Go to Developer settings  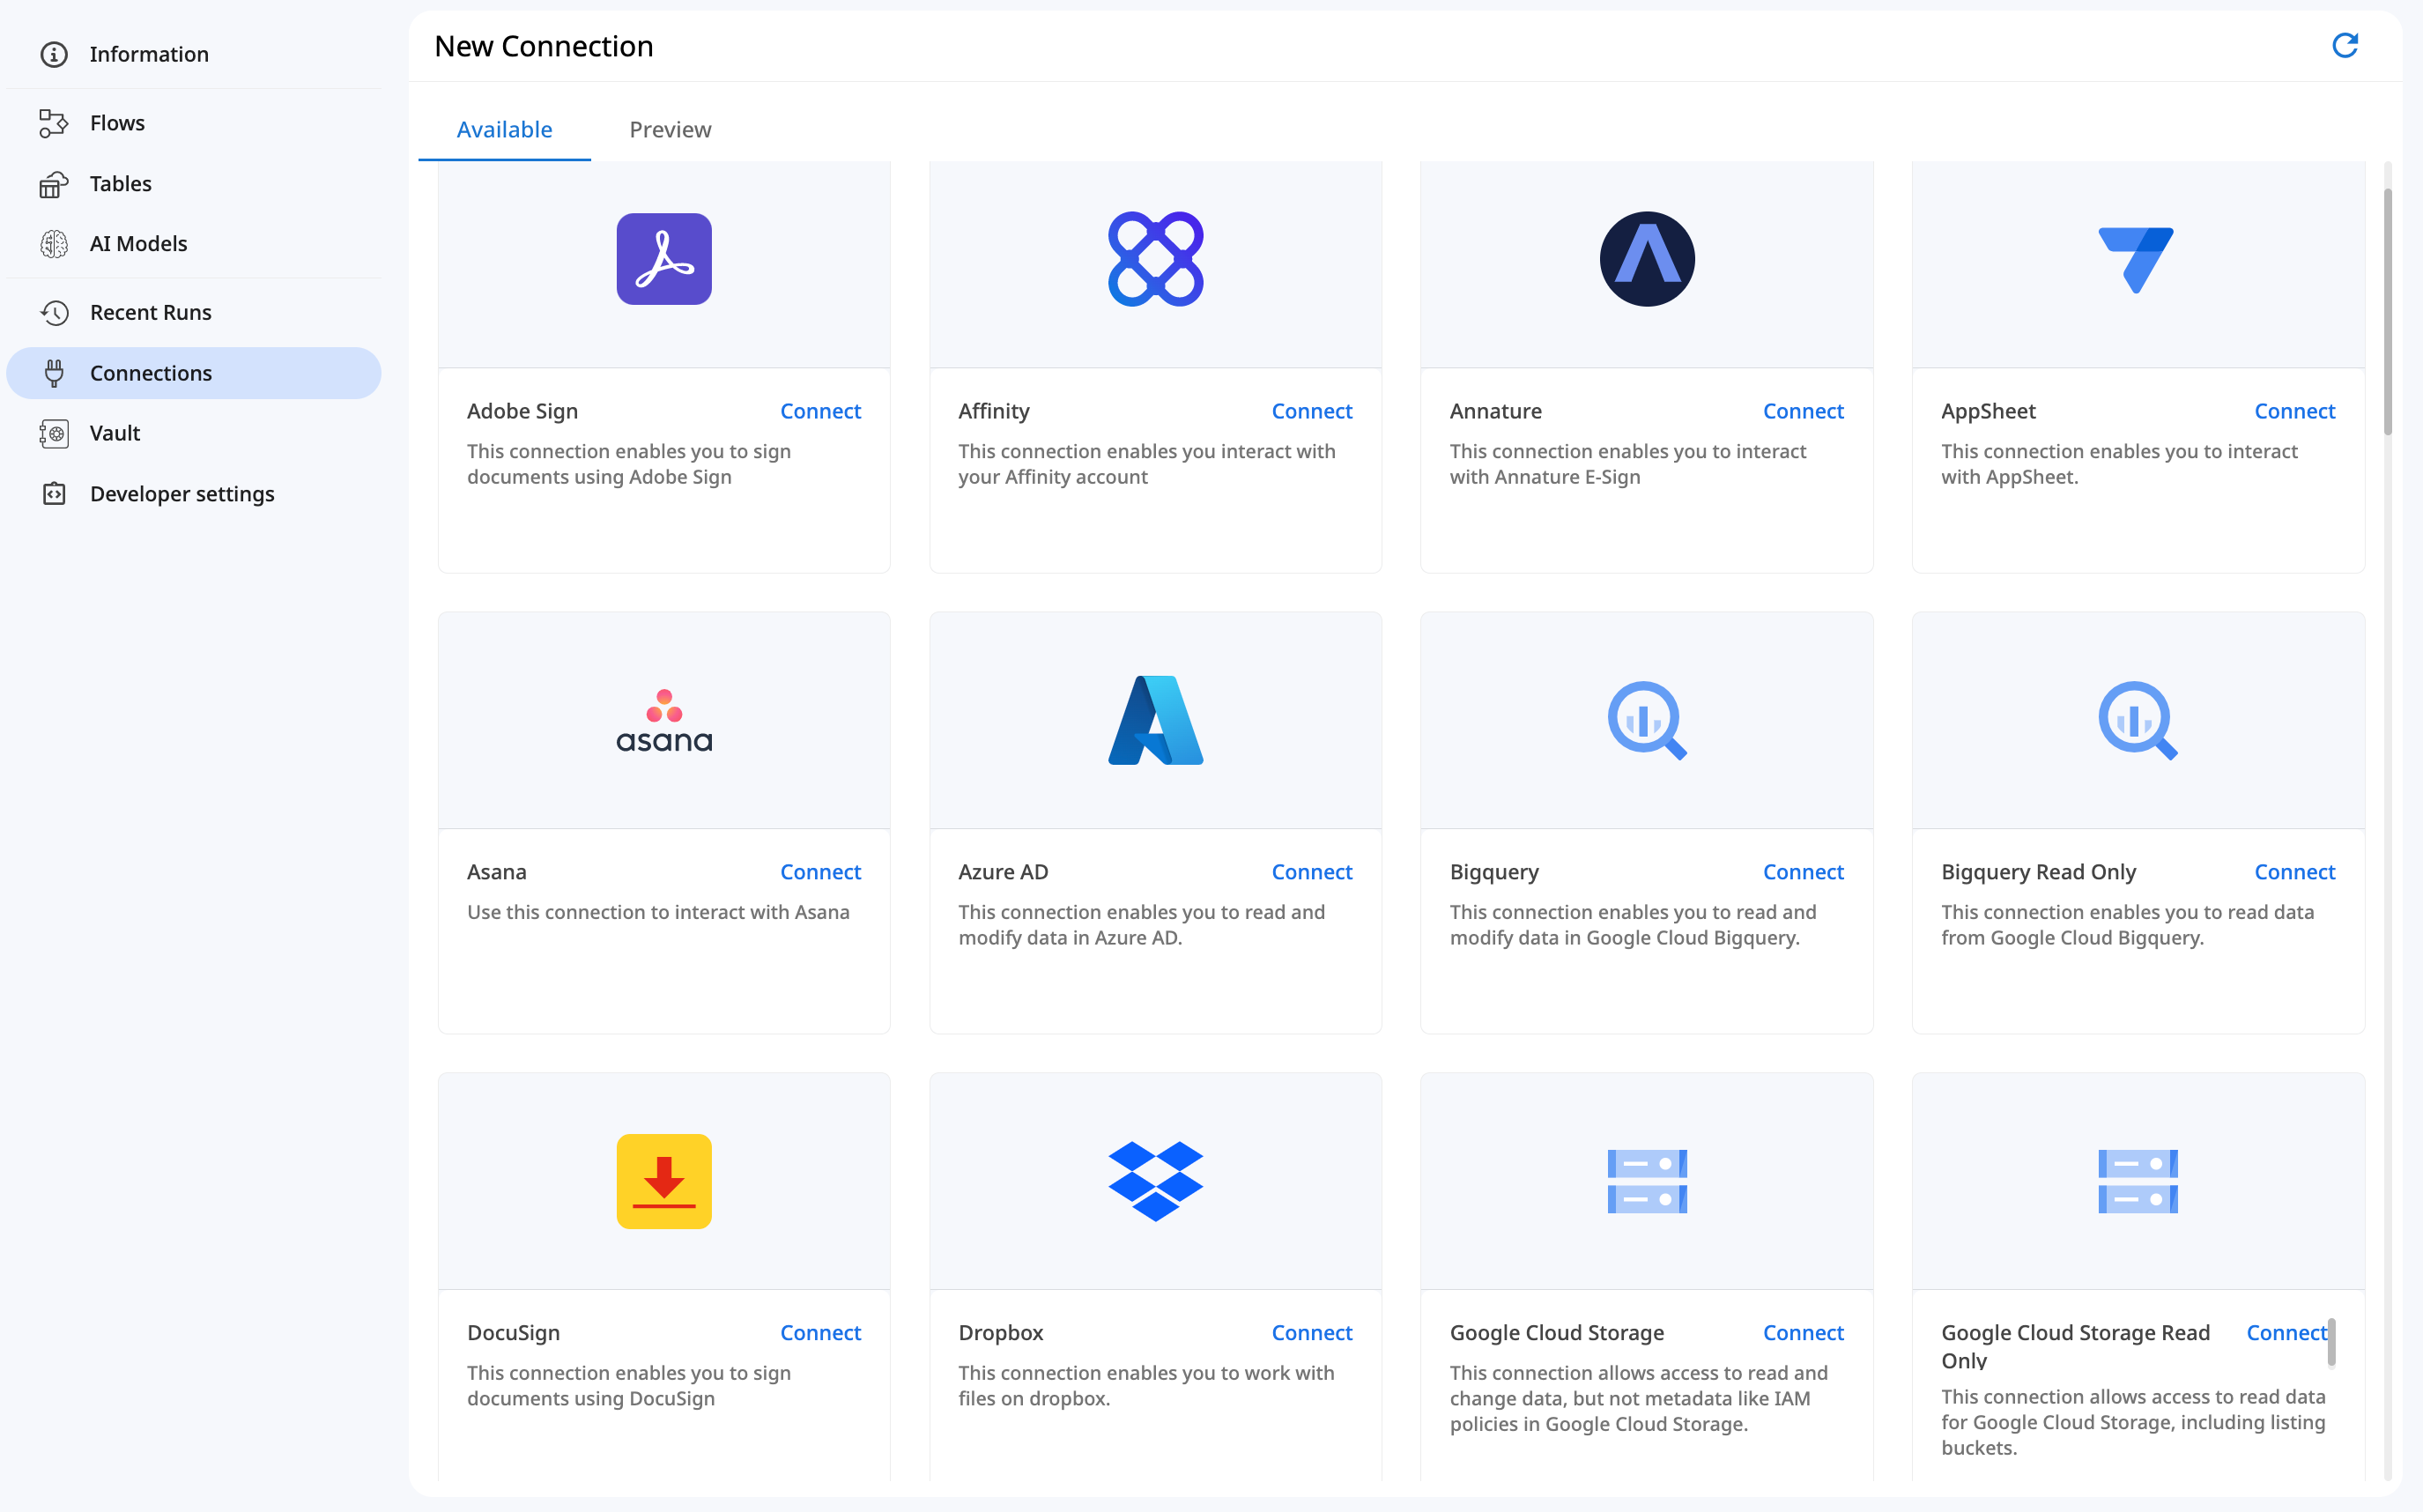tap(182, 494)
